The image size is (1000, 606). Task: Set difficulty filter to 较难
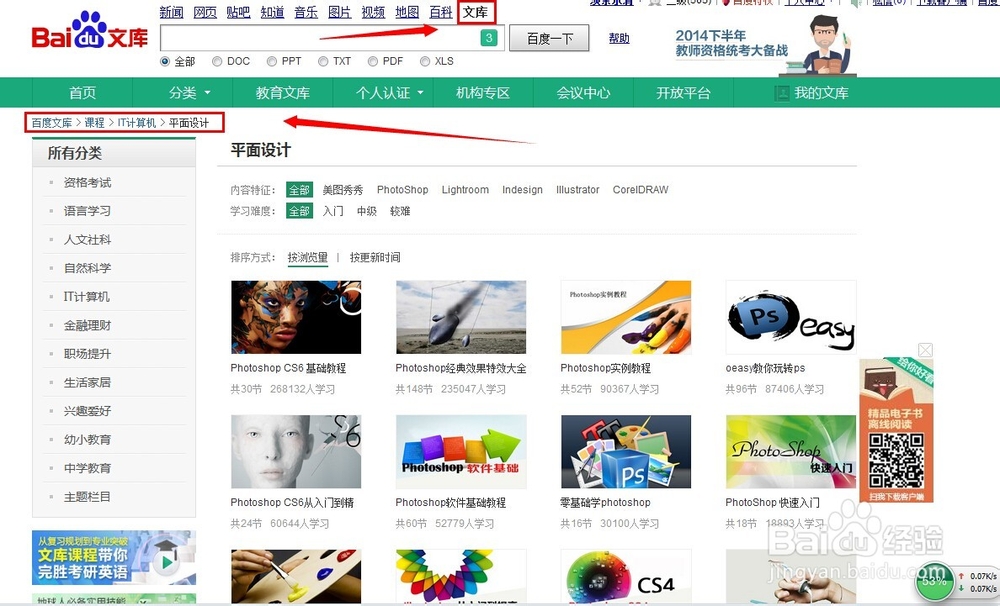coord(400,211)
